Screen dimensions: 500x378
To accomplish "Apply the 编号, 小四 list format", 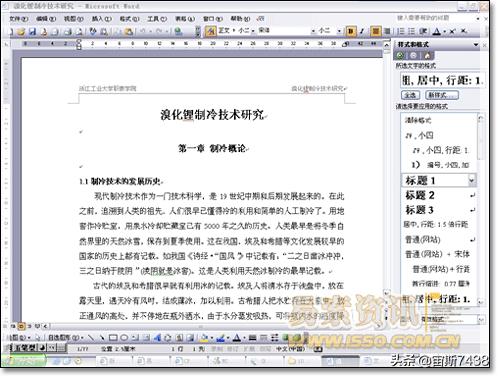I will [440, 165].
